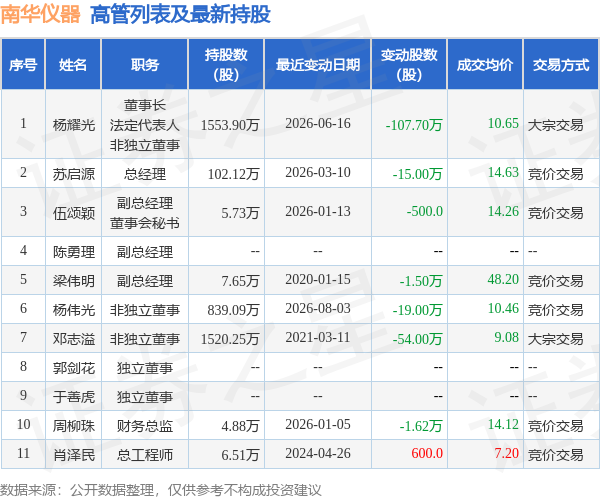
Task: Click holdings value 4.88万
Action: (x=240, y=426)
